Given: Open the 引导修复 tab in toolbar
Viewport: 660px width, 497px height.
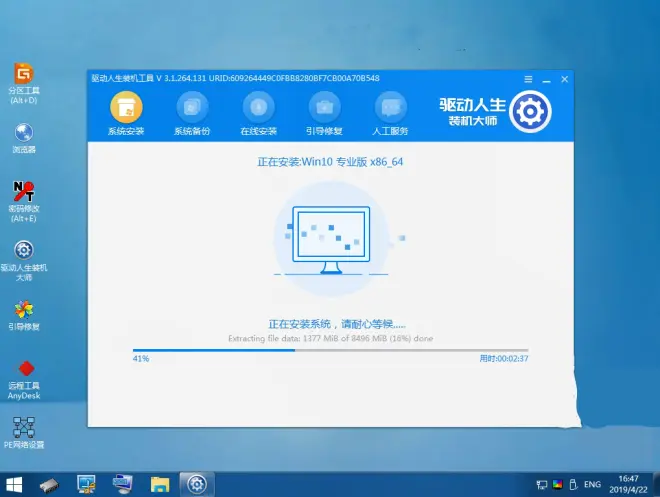Looking at the screenshot, I should 325,114.
